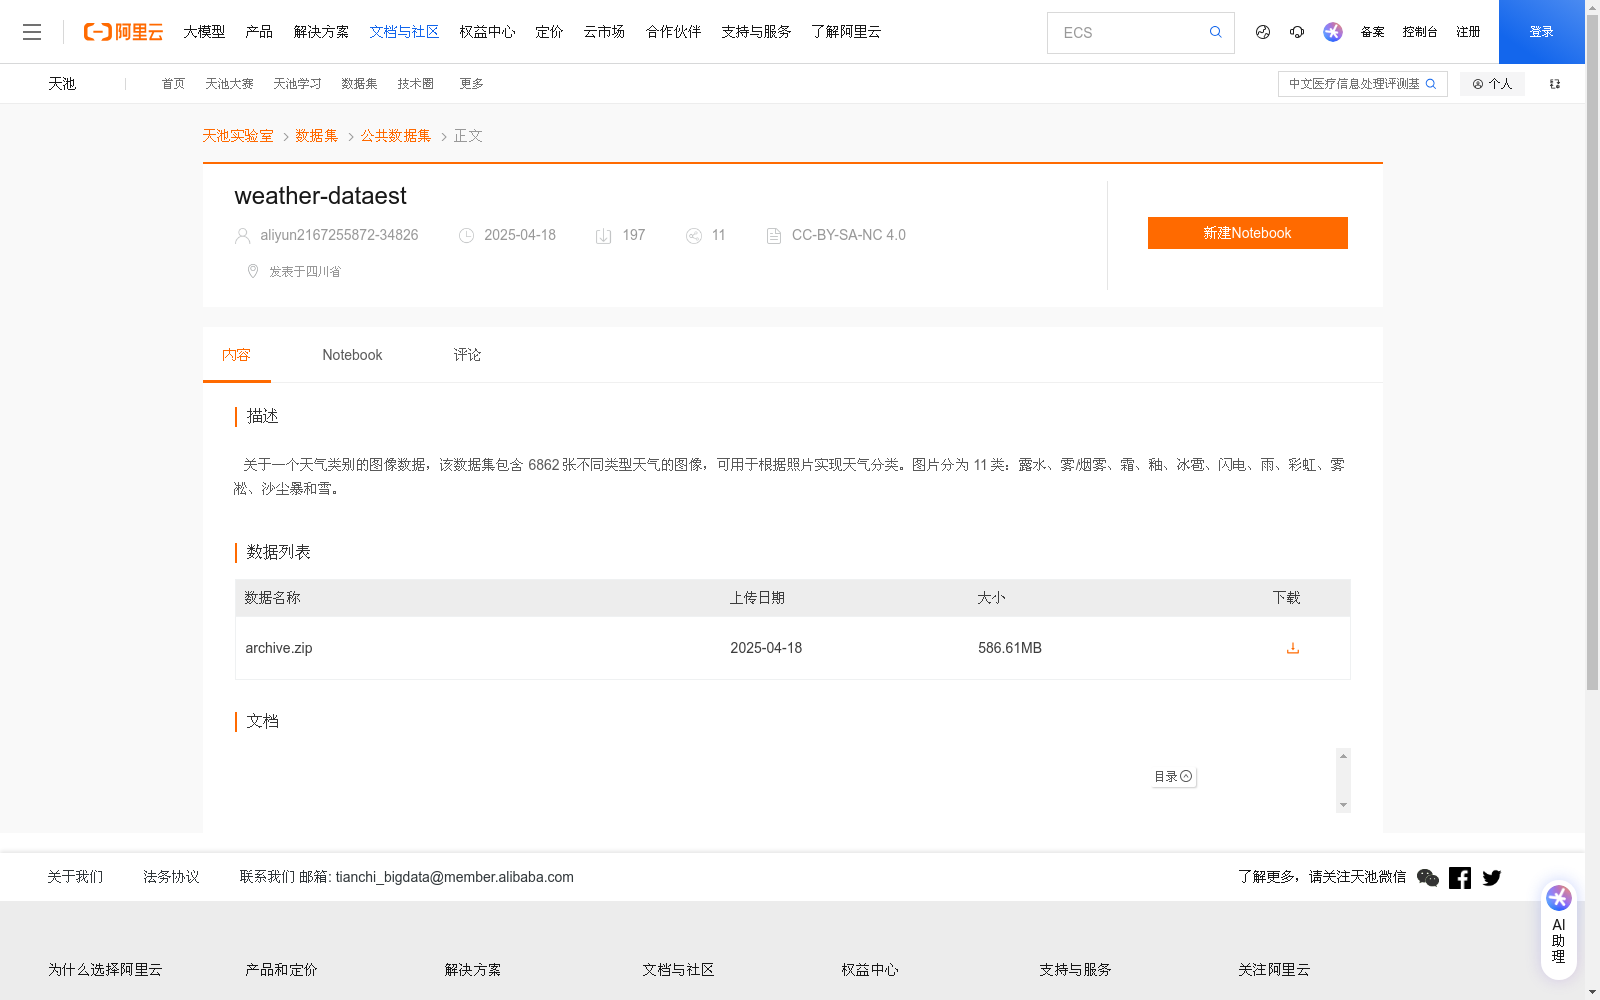Download archive.zip via the download icon

pos(1293,648)
